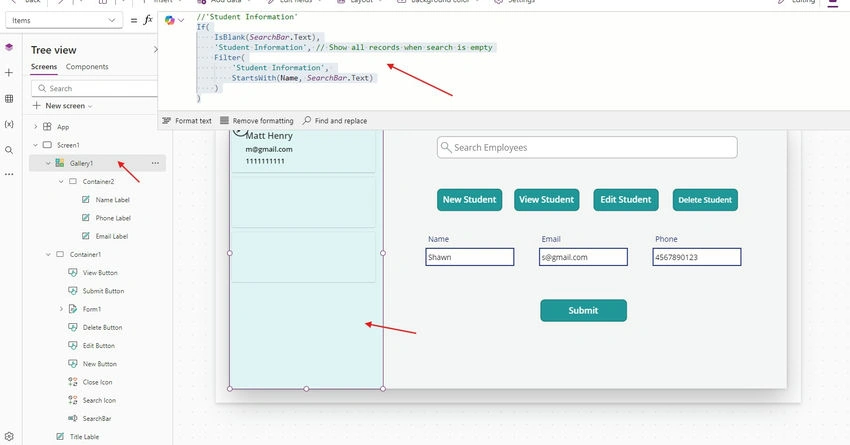Screen dimensions: 850x445
Task: Select the Title Lable tree item
Action: (84, 437)
